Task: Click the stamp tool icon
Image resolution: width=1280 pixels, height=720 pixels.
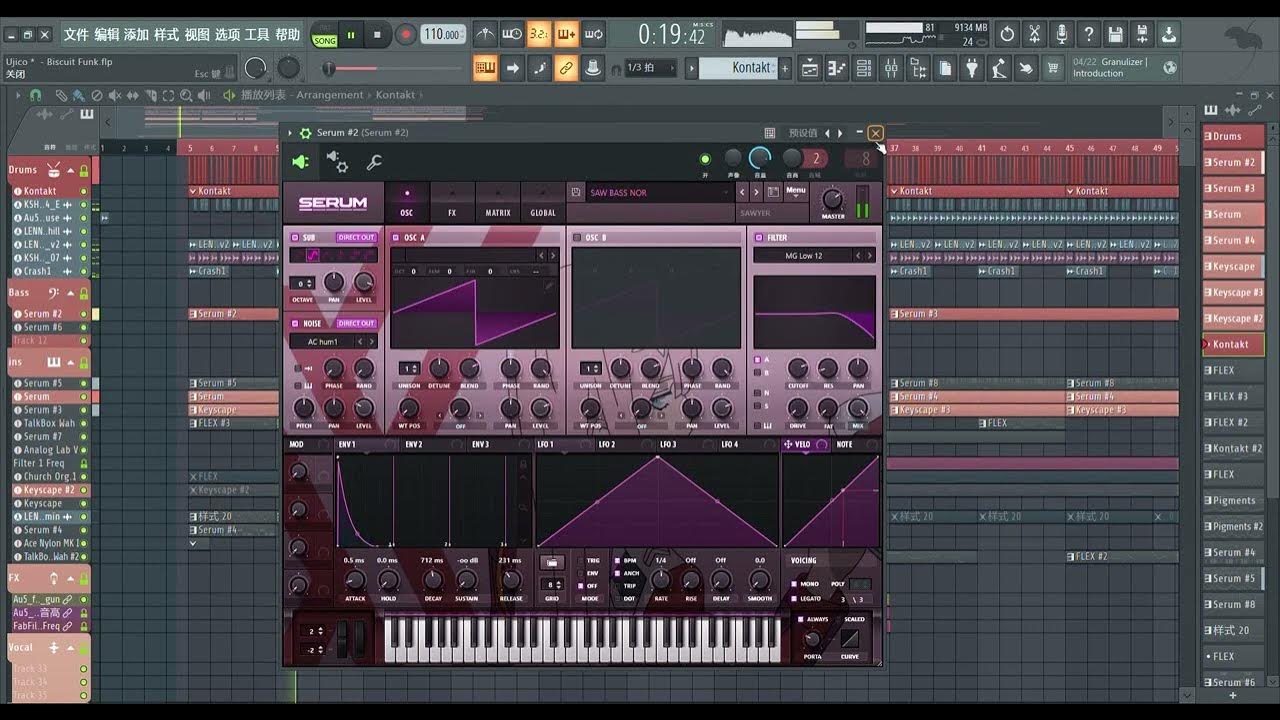Action: click(593, 68)
